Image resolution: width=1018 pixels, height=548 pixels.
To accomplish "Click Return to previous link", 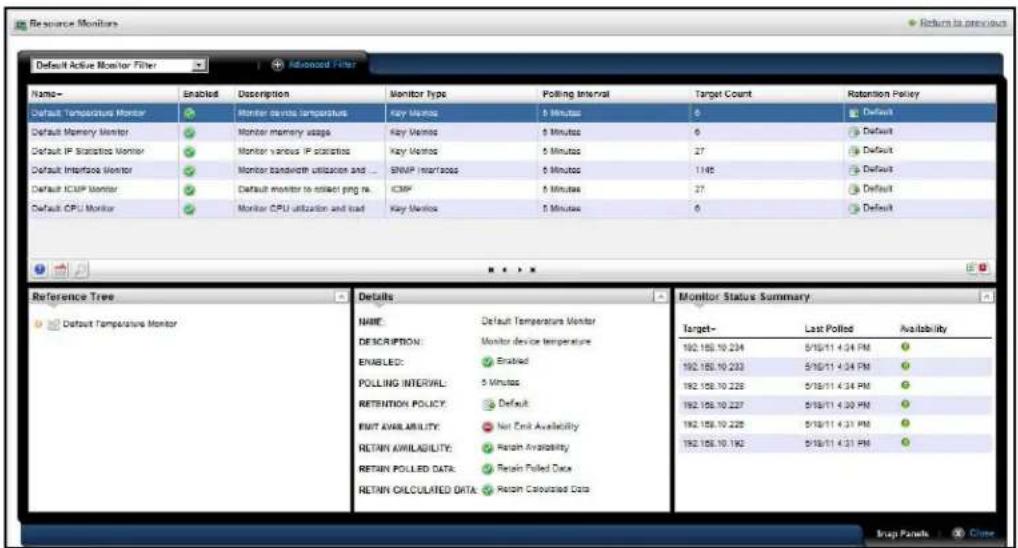I will 962,23.
